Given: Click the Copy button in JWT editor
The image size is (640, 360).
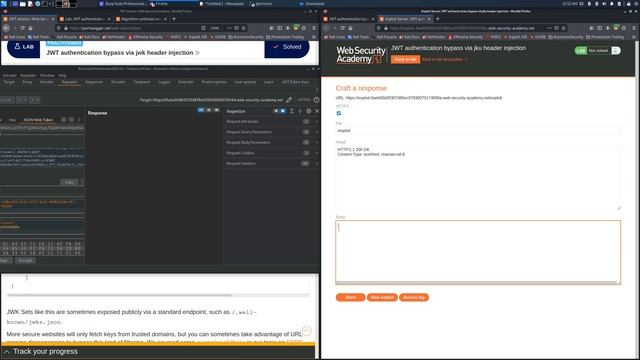Looking at the screenshot, I should coord(69,182).
